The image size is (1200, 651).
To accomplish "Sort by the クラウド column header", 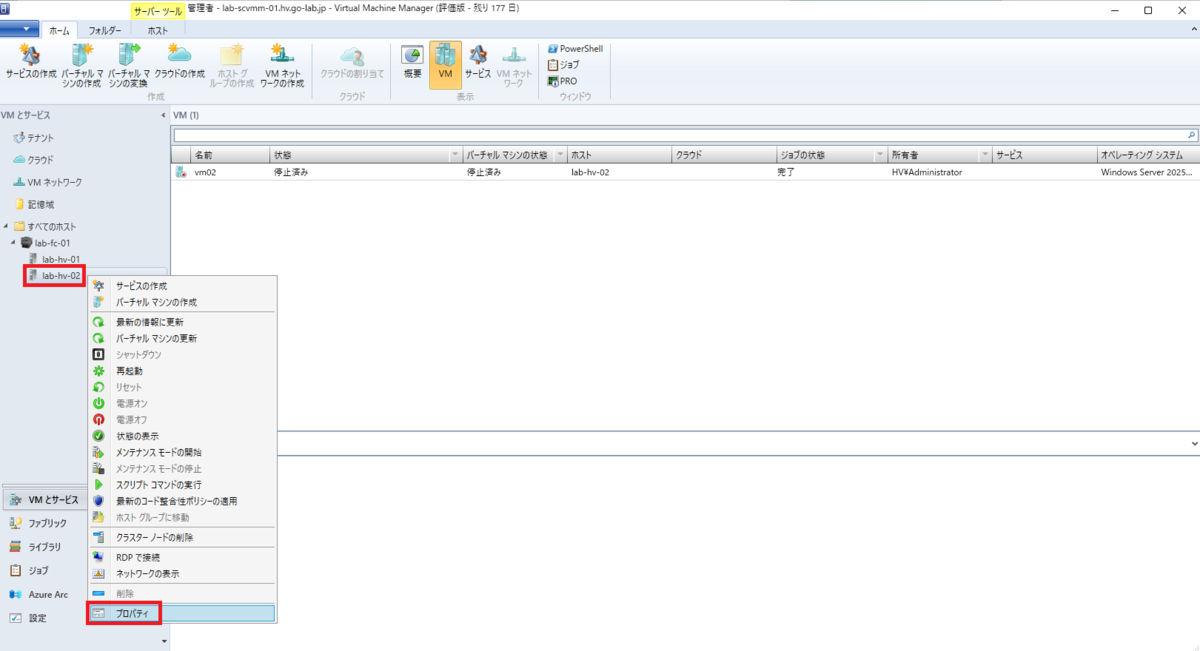I will click(x=723, y=156).
